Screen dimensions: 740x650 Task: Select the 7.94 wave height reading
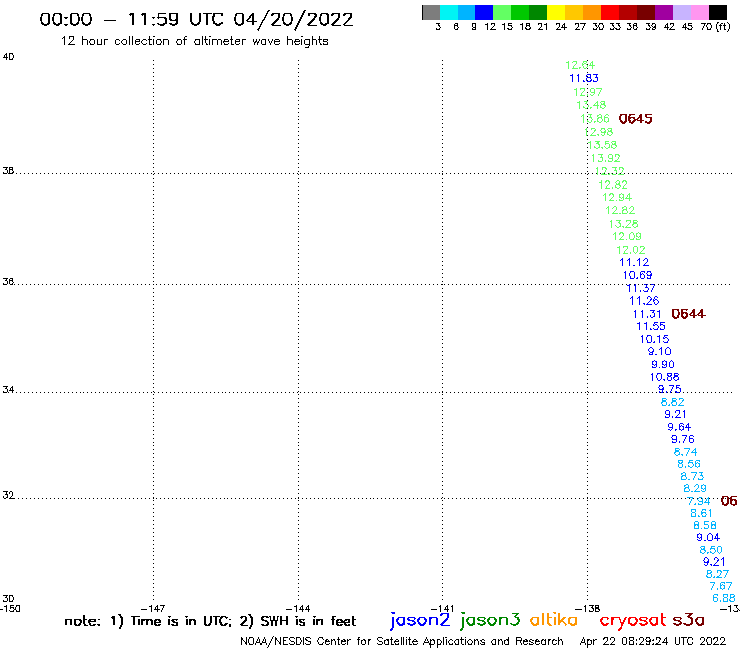698,501
